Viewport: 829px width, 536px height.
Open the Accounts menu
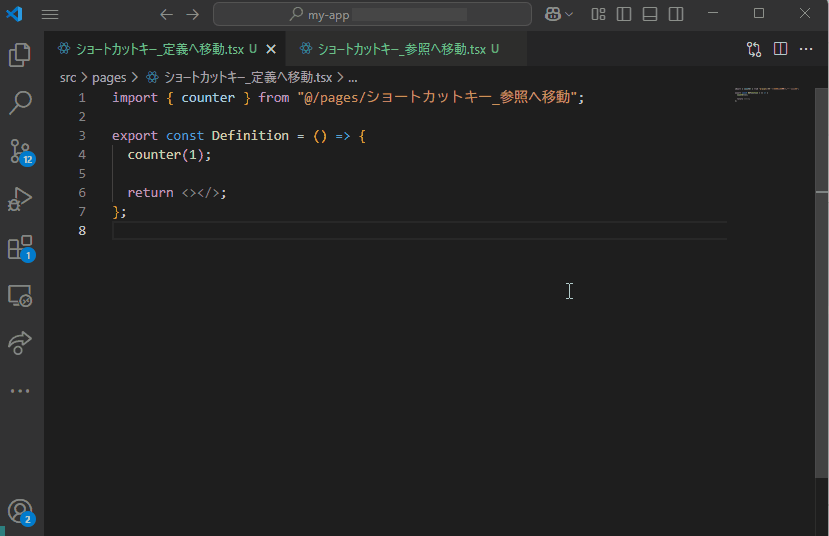21,513
